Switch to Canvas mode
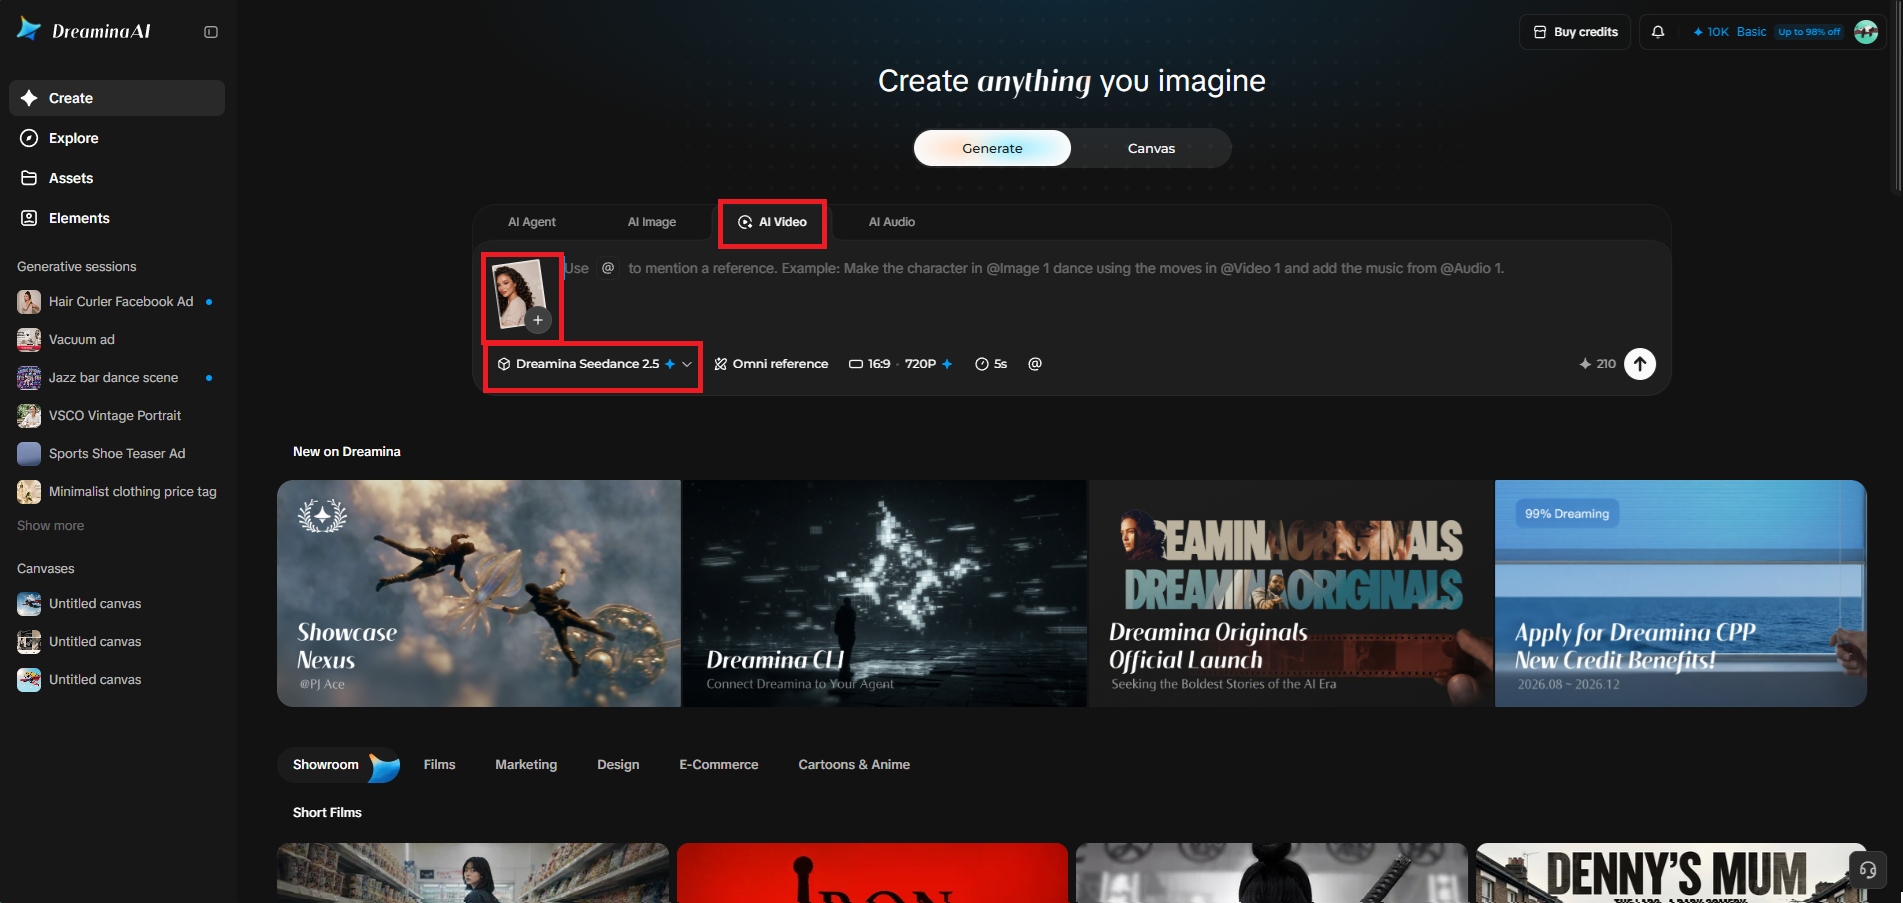The image size is (1903, 903). tap(1151, 148)
